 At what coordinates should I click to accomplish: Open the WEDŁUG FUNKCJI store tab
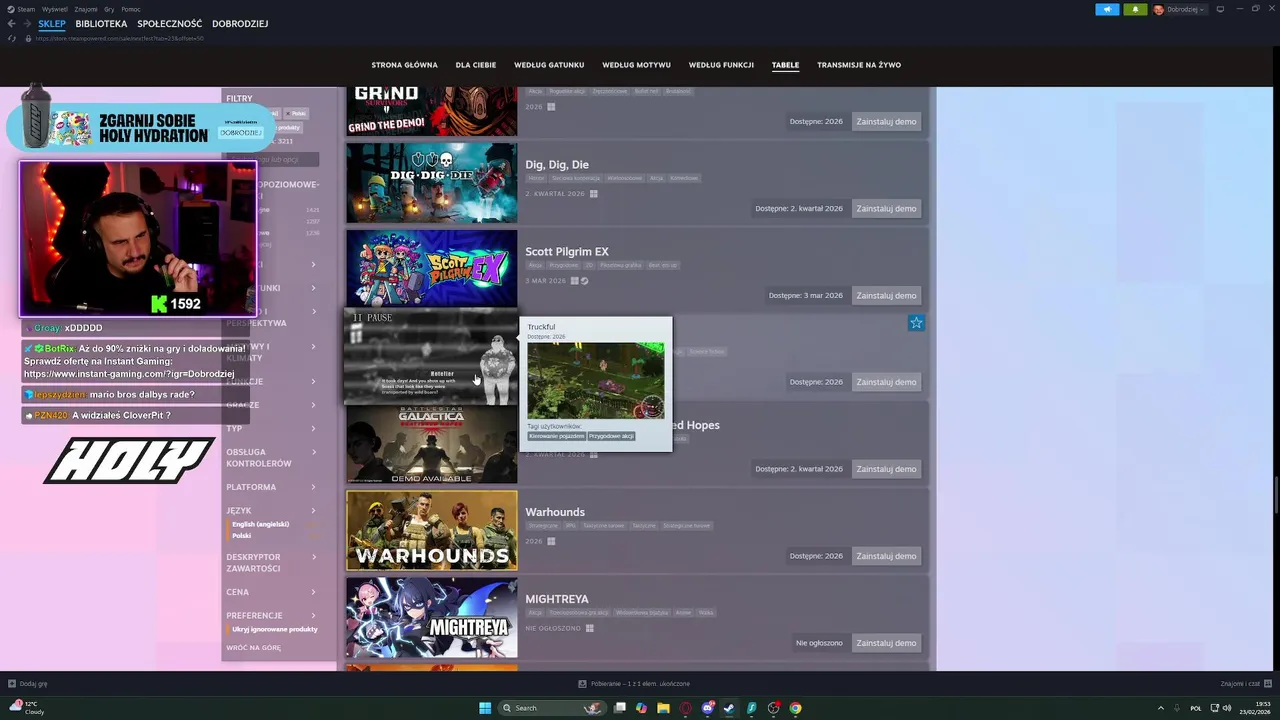[x=721, y=65]
